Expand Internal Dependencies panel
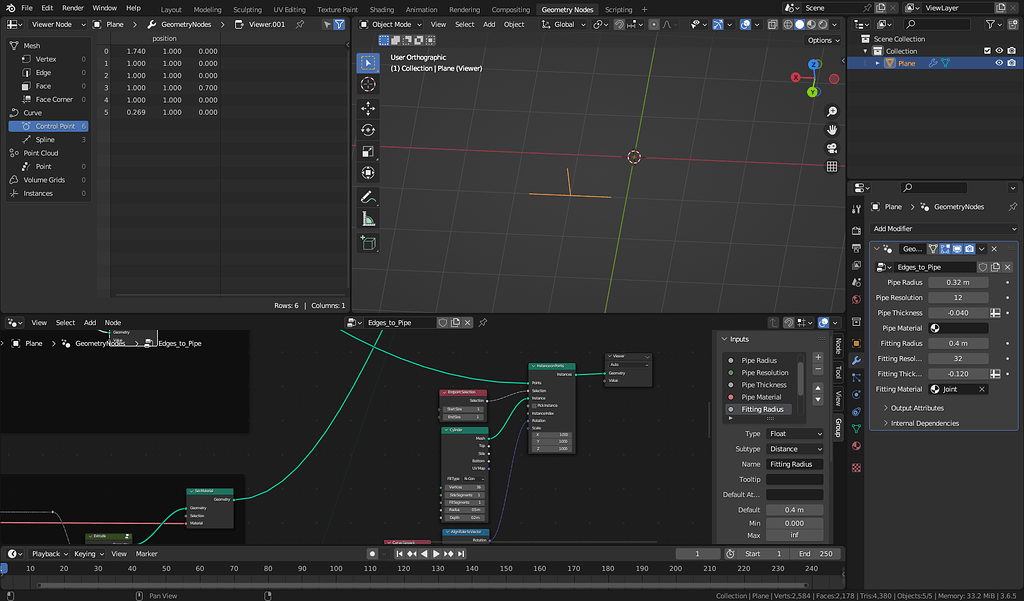 [924, 423]
